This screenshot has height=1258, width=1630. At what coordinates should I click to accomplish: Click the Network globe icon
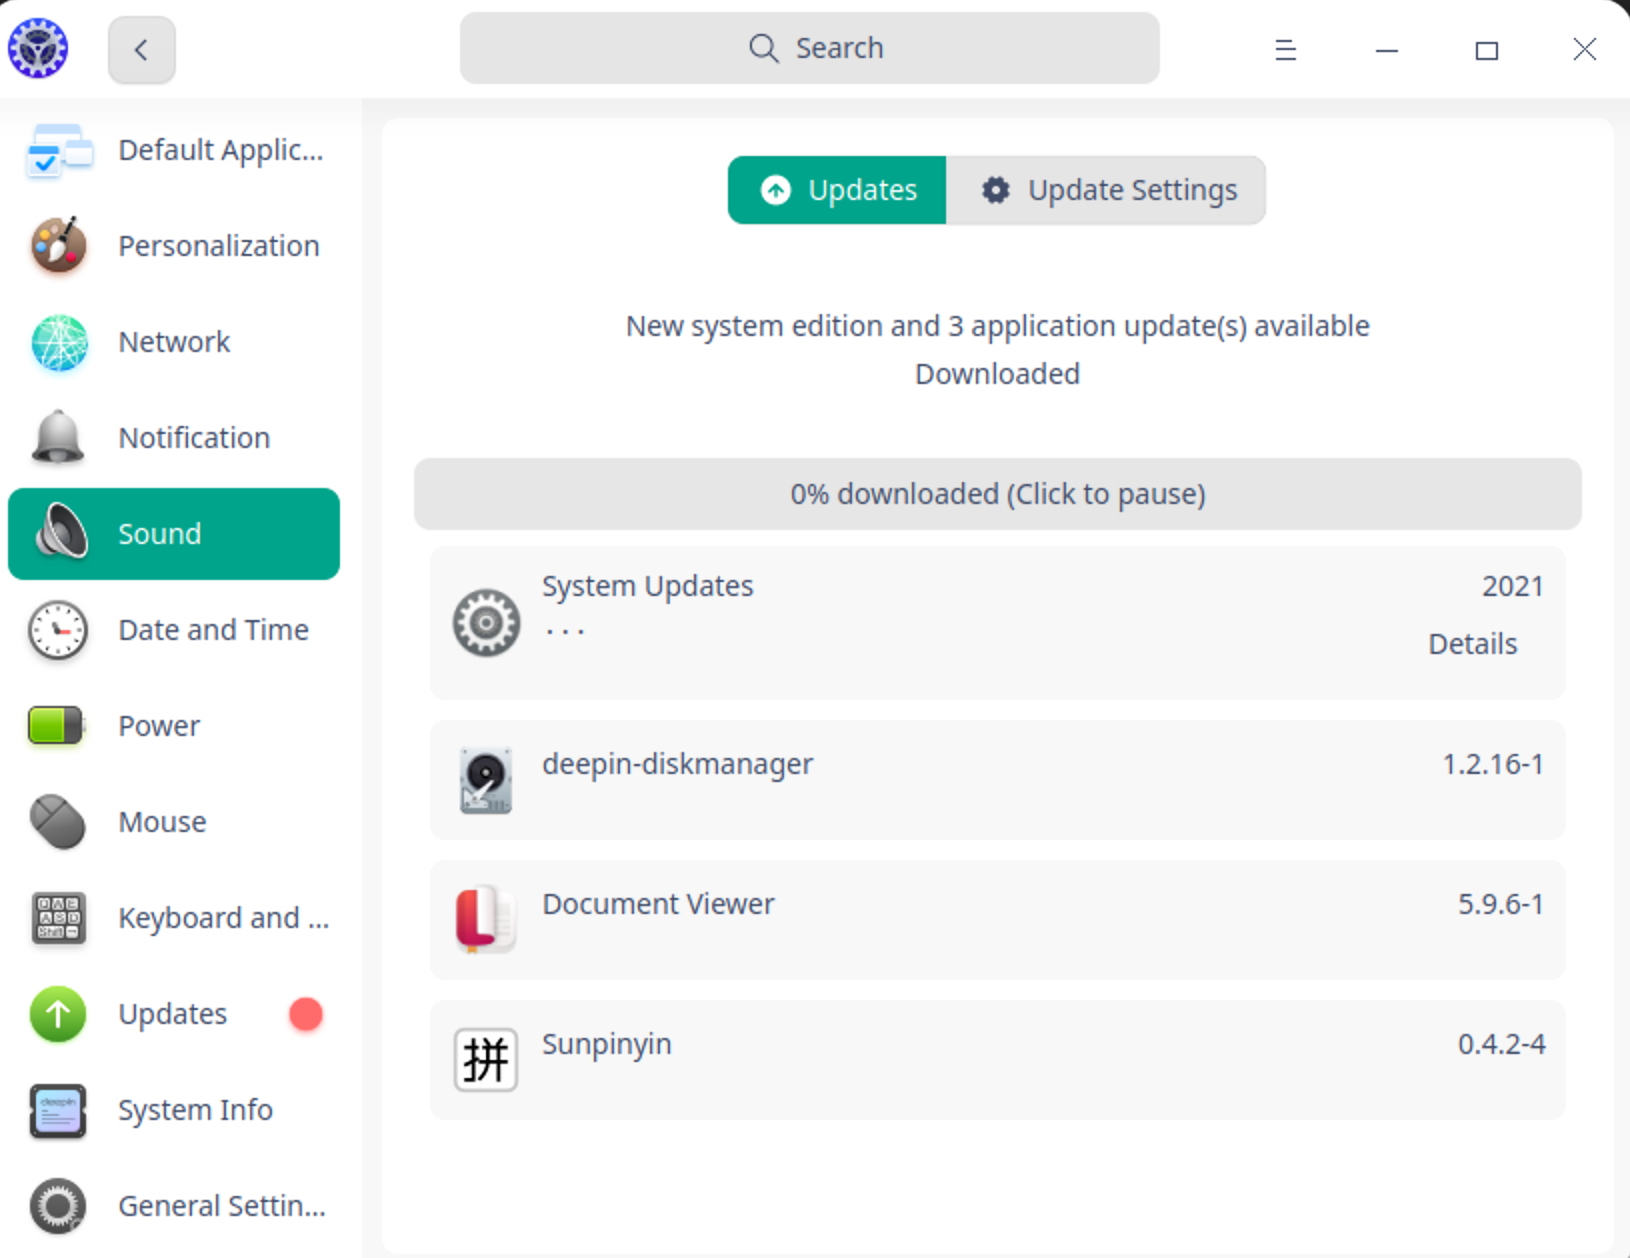59,343
